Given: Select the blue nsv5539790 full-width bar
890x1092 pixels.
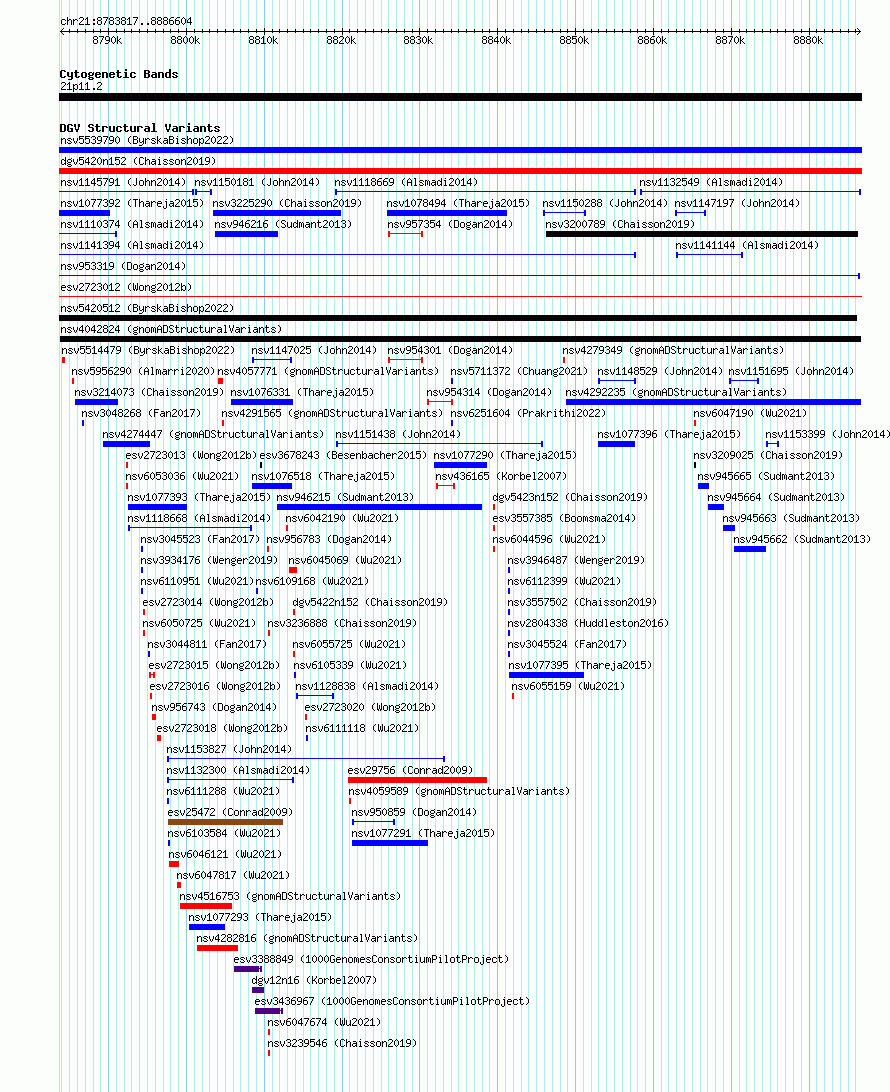Looking at the screenshot, I should pyautogui.click(x=460, y=150).
